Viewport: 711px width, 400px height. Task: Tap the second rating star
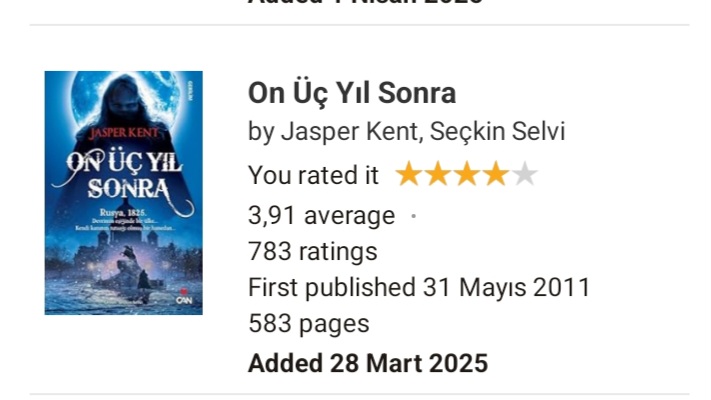(x=437, y=175)
